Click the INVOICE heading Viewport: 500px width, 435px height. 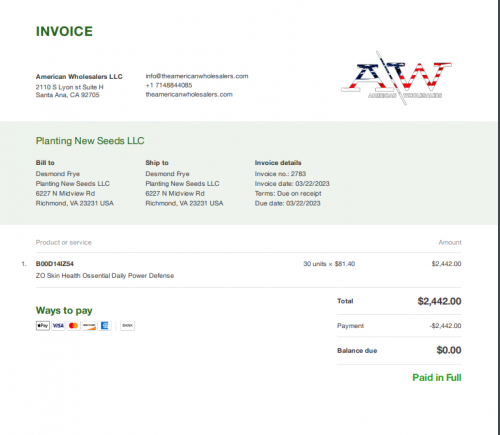point(64,31)
